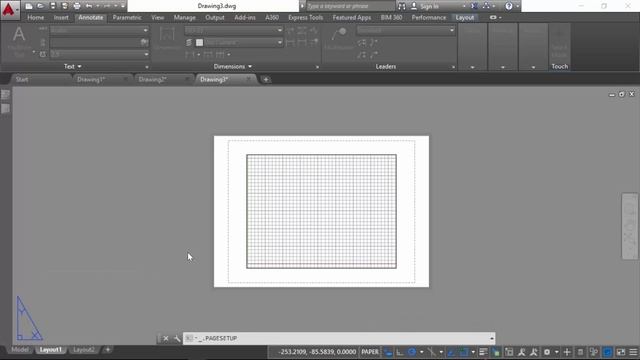The height and width of the screenshot is (360, 640).
Task: Click the layout viewport on the paper
Action: coord(321,211)
